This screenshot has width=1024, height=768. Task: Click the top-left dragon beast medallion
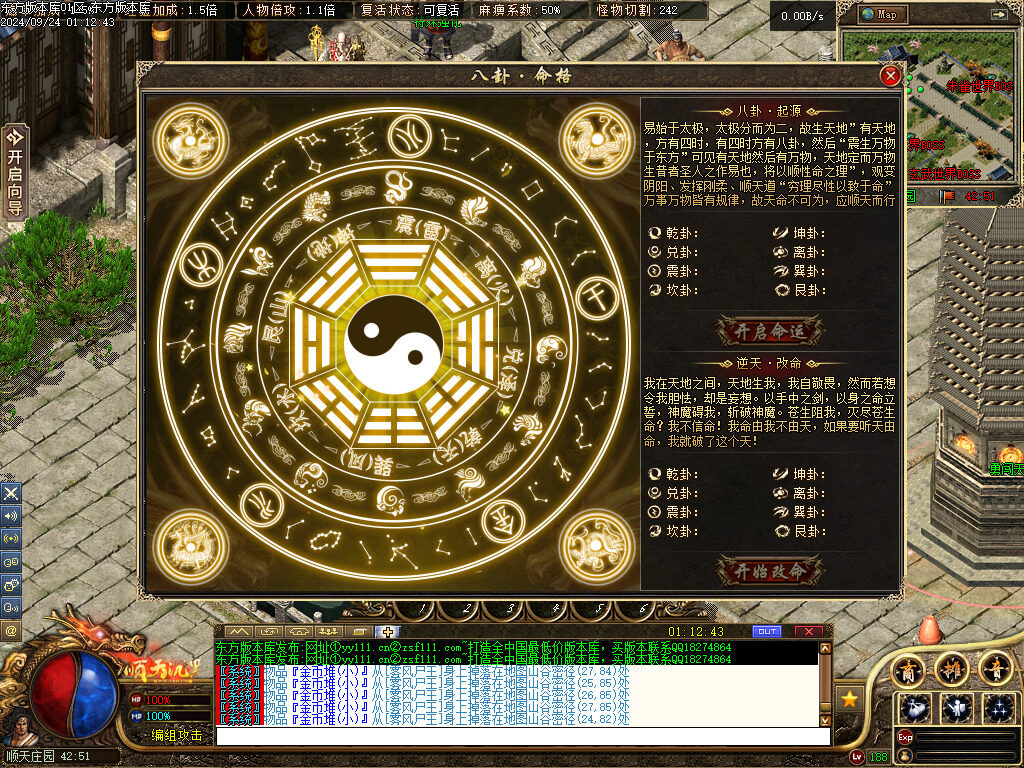[191, 140]
